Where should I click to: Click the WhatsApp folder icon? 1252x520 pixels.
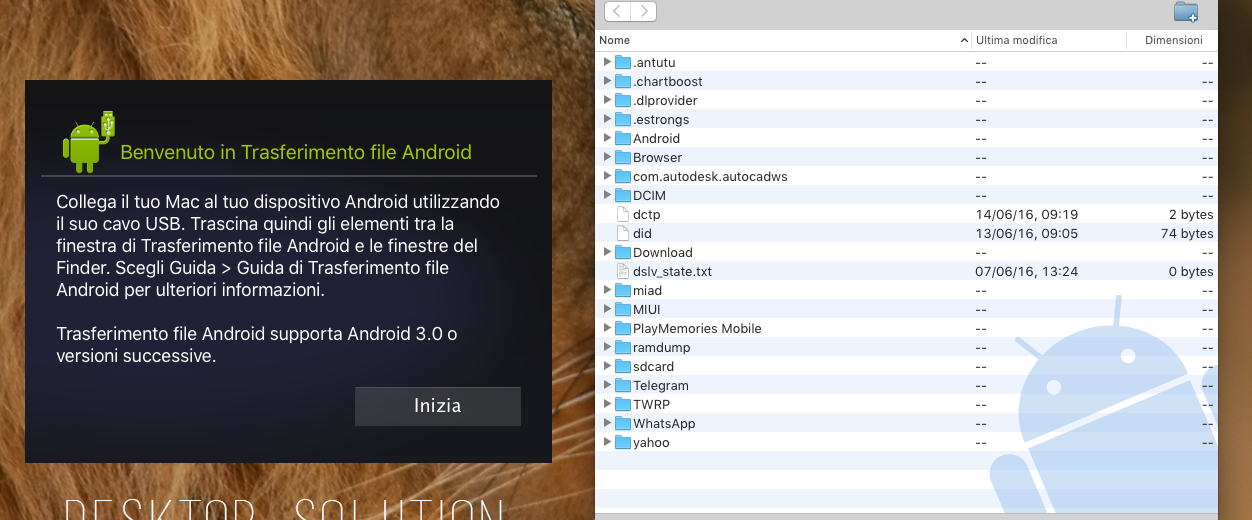tap(623, 423)
